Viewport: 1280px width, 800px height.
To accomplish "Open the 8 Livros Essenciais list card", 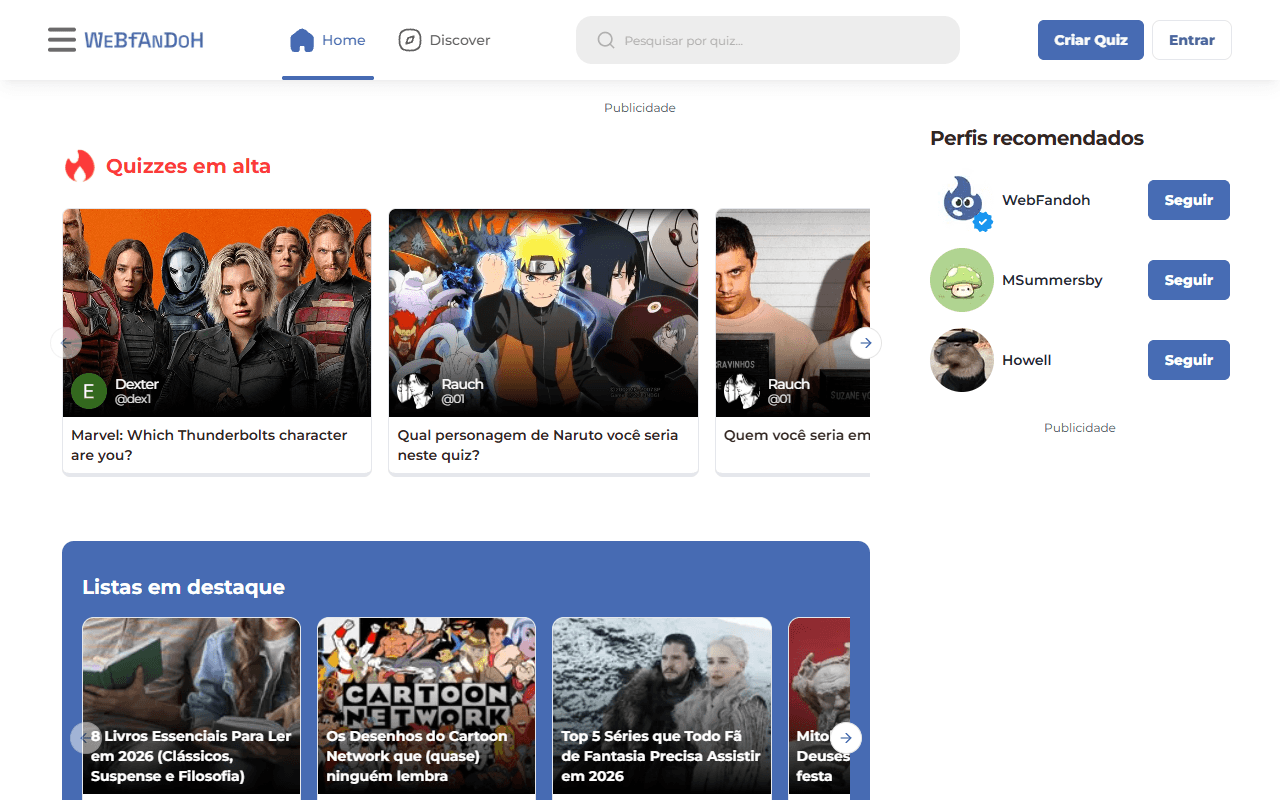I will point(191,706).
